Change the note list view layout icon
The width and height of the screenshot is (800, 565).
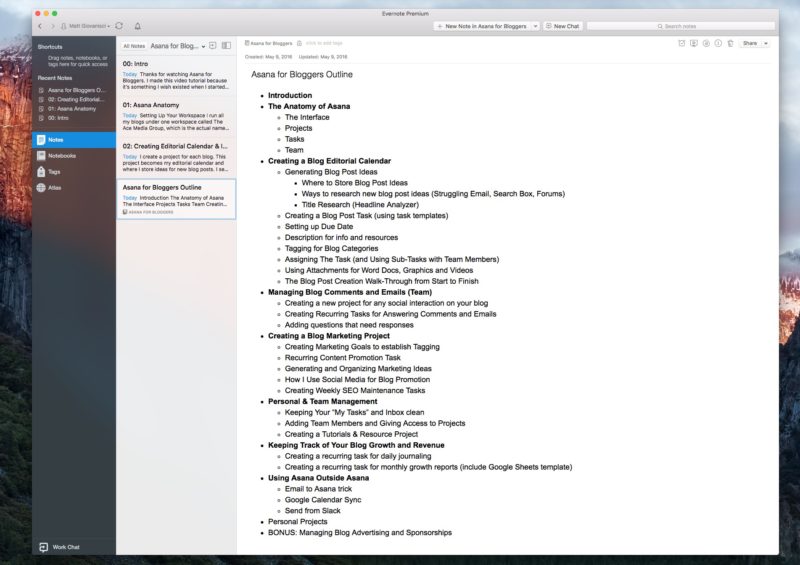click(x=227, y=45)
